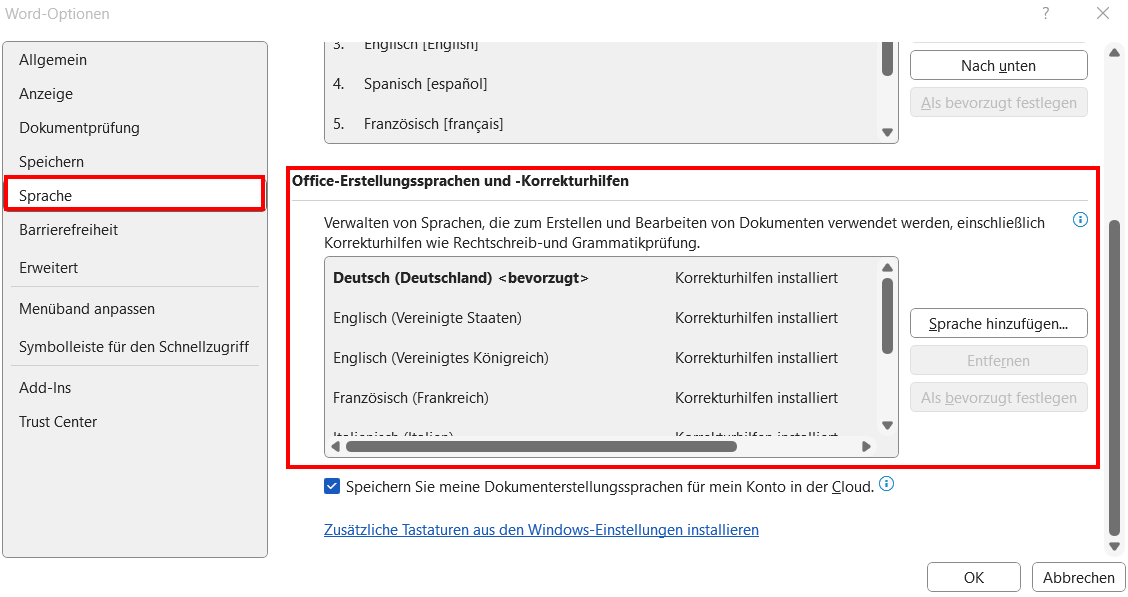This screenshot has width=1128, height=597.
Task: Click the Abbrechen button
Action: click(1078, 577)
